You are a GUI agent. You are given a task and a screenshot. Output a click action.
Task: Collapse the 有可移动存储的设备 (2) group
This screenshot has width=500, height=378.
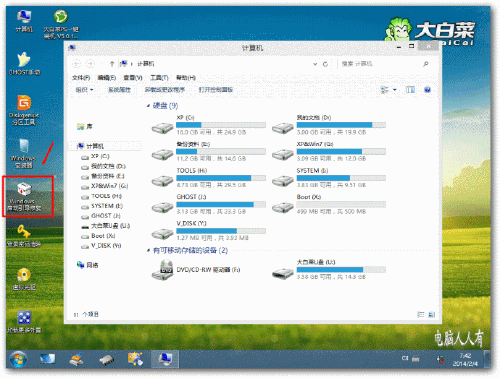[x=148, y=250]
